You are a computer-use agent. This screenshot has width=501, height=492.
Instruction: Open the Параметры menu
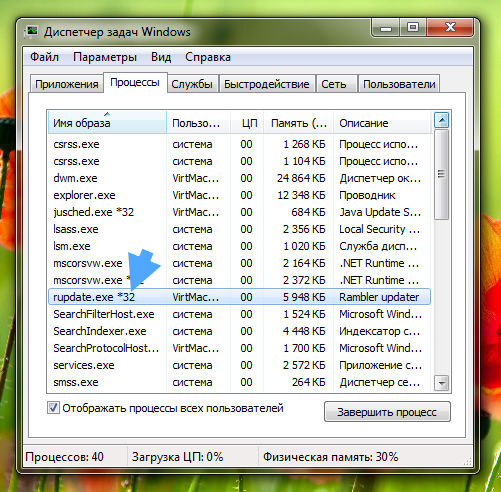click(x=105, y=57)
